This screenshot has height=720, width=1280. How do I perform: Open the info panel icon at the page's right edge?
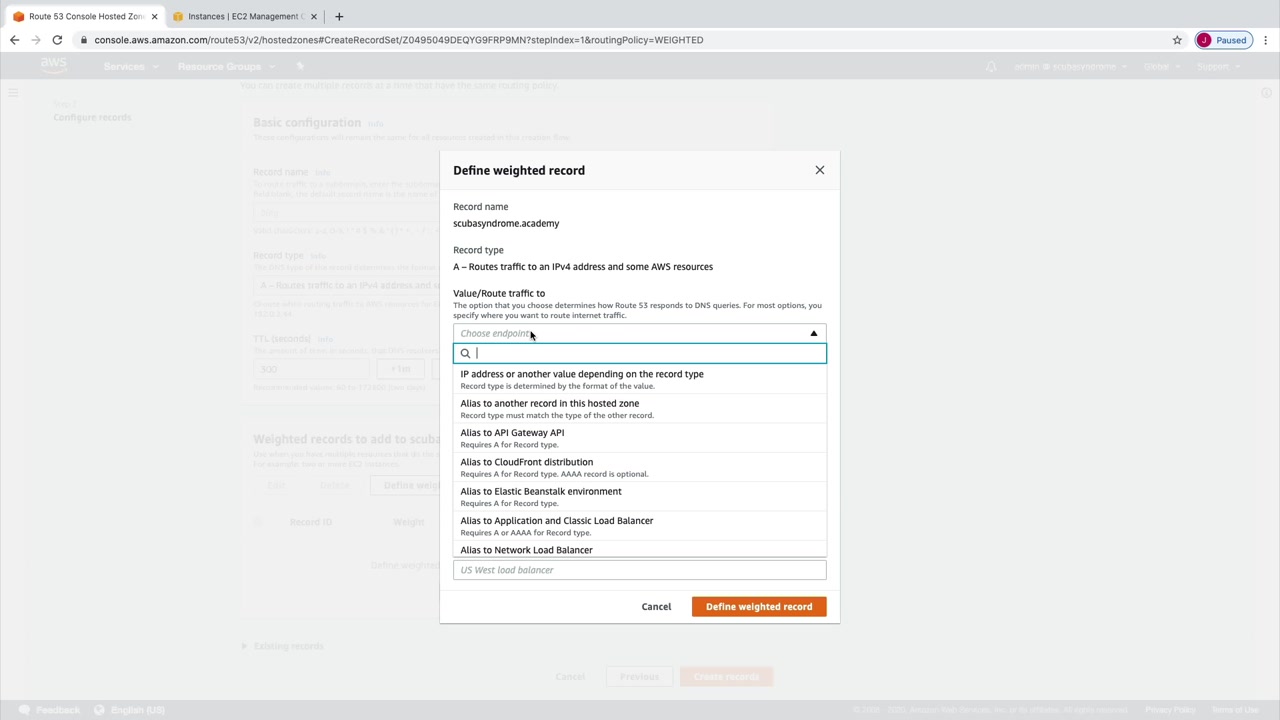1266,93
